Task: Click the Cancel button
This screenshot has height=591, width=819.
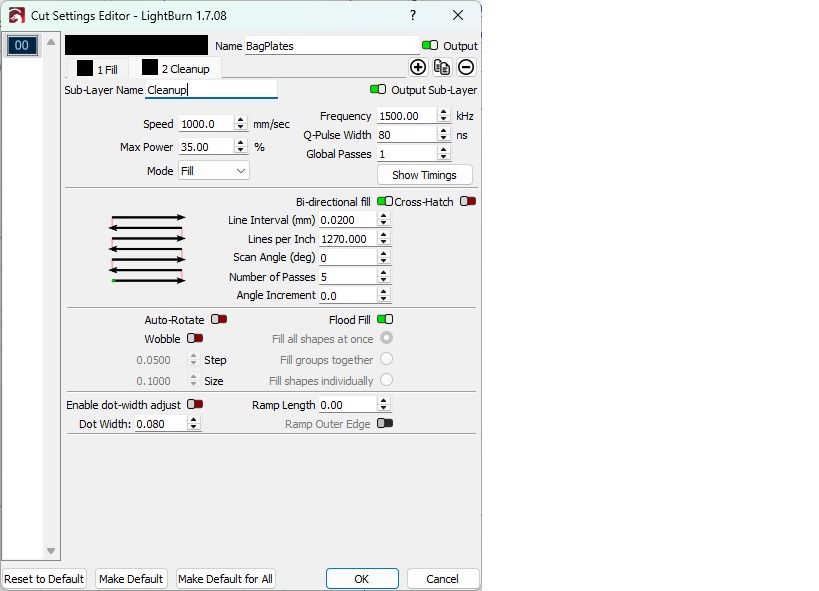Action: pyautogui.click(x=442, y=579)
